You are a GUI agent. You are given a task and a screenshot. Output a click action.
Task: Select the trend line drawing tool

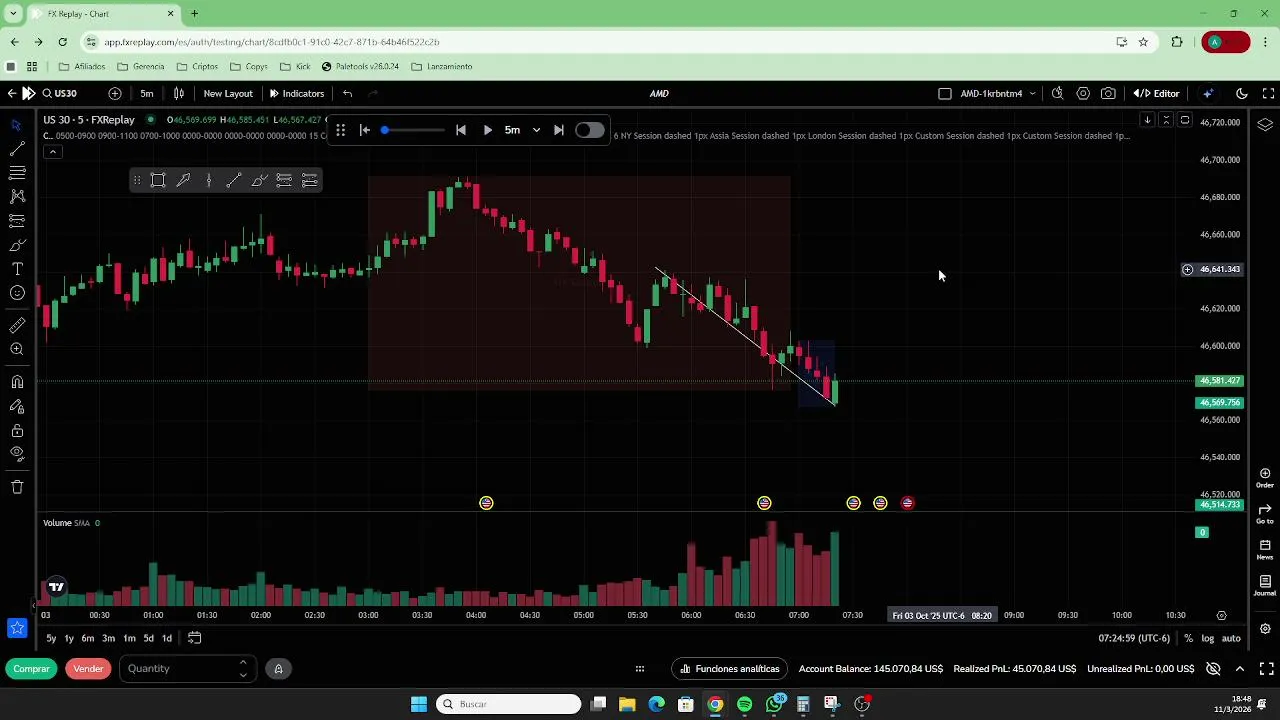click(x=17, y=149)
